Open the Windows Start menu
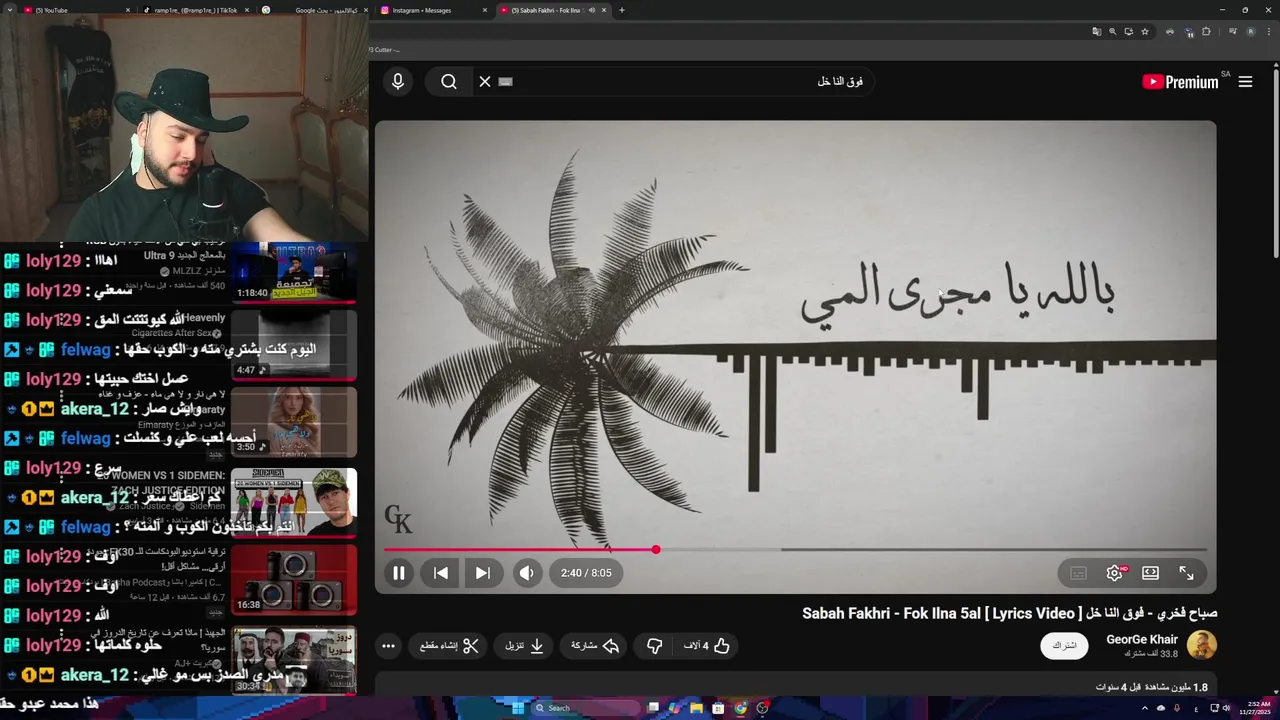 [x=518, y=708]
